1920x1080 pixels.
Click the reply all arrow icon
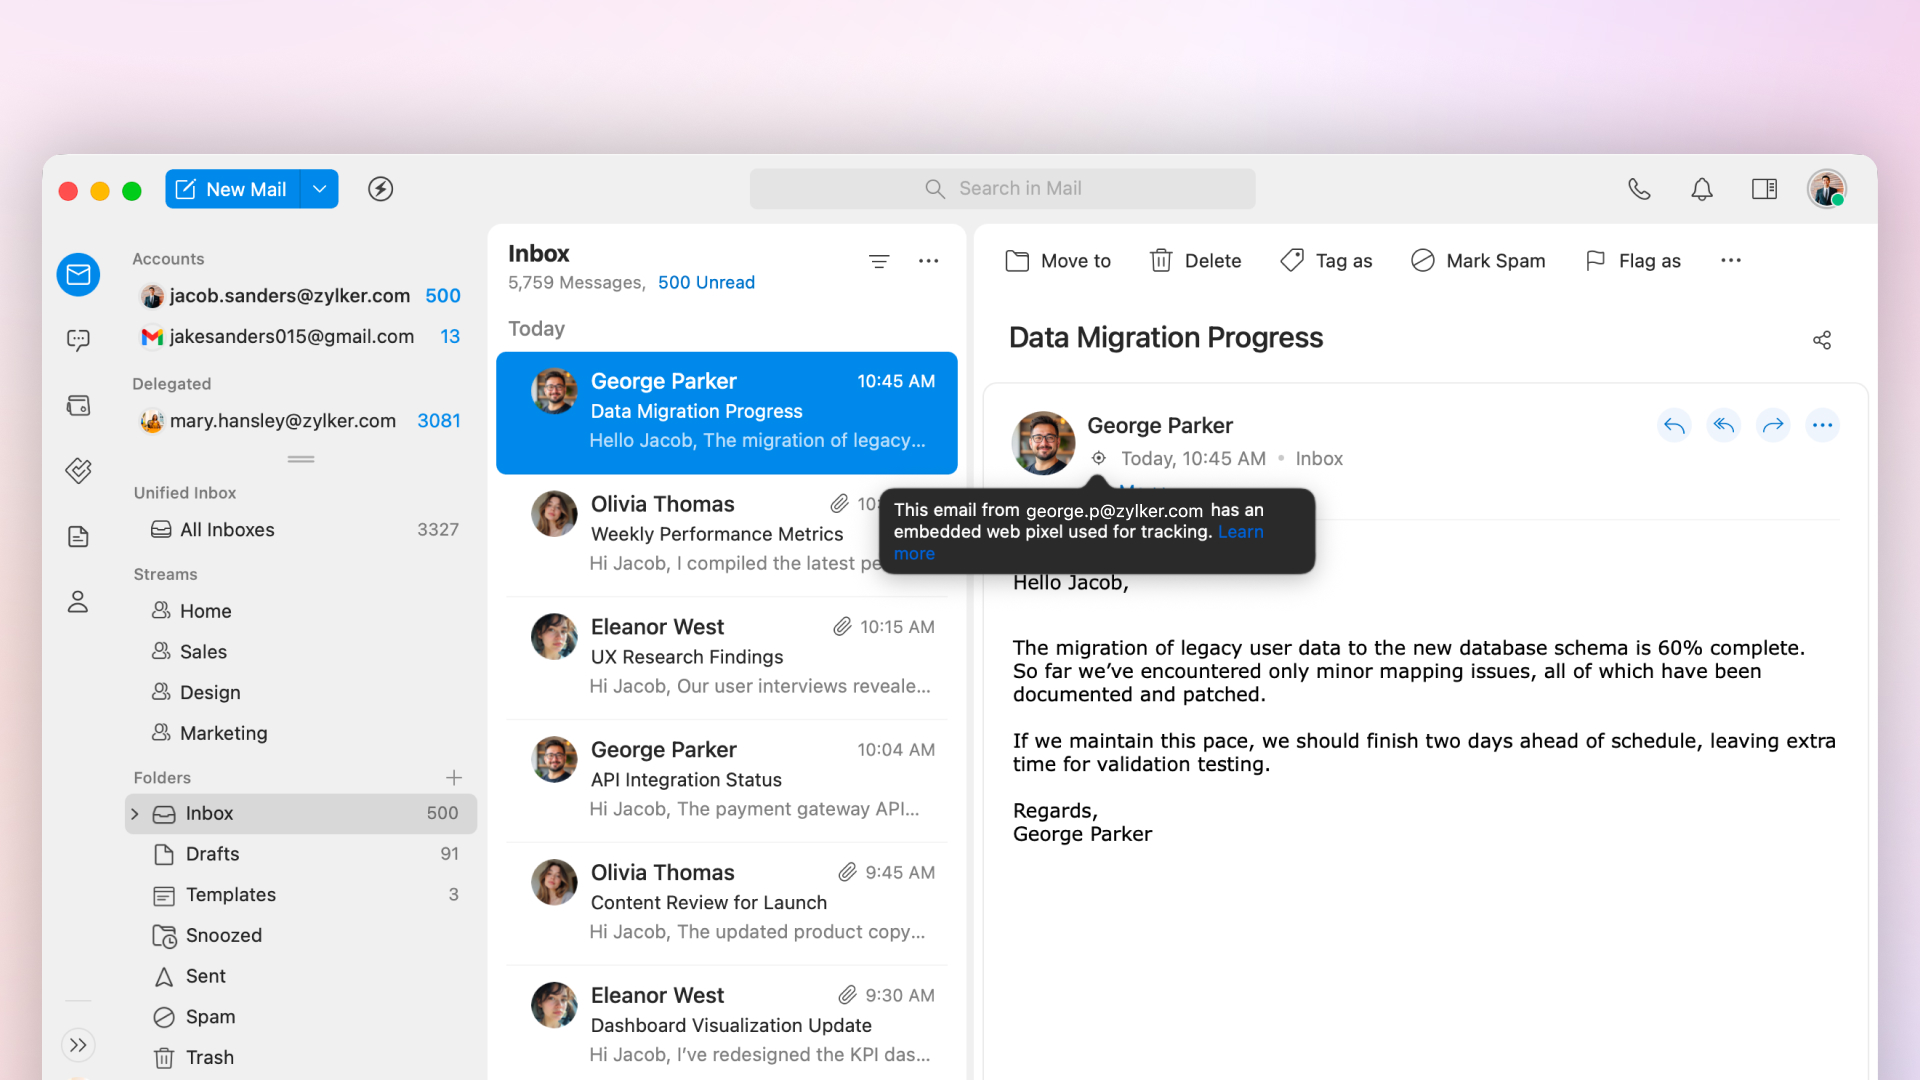[1723, 426]
